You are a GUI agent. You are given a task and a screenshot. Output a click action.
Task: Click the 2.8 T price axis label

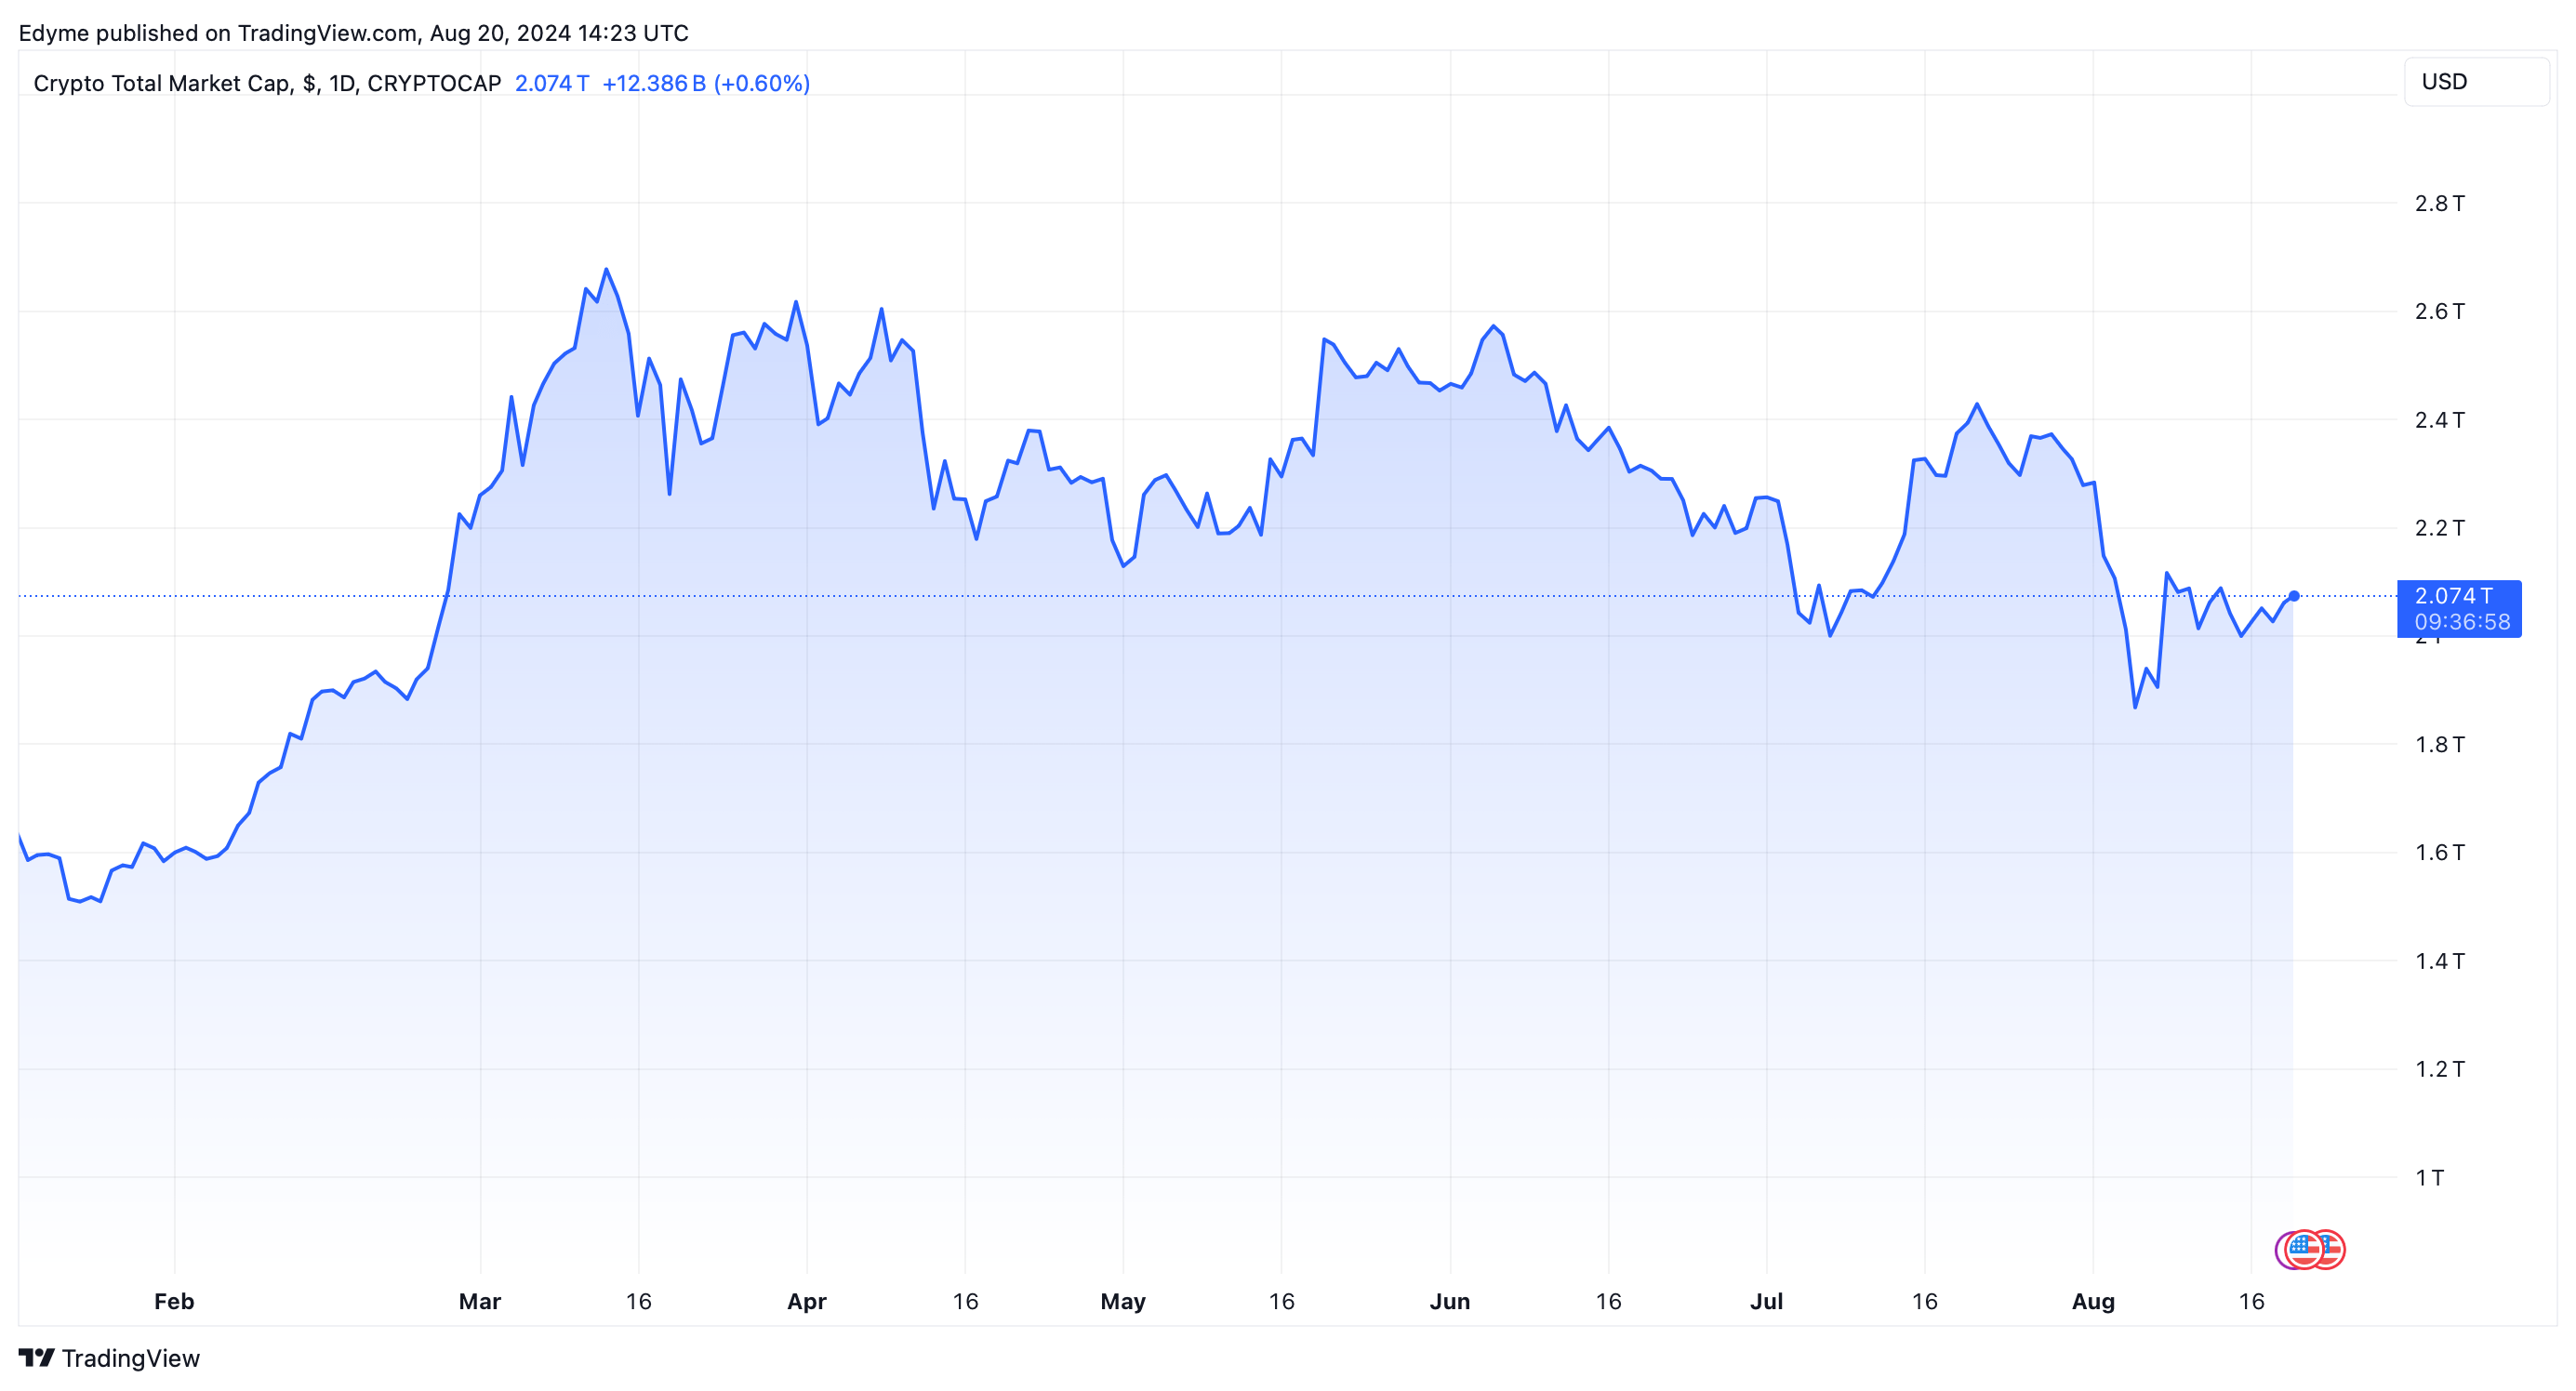coord(2440,204)
